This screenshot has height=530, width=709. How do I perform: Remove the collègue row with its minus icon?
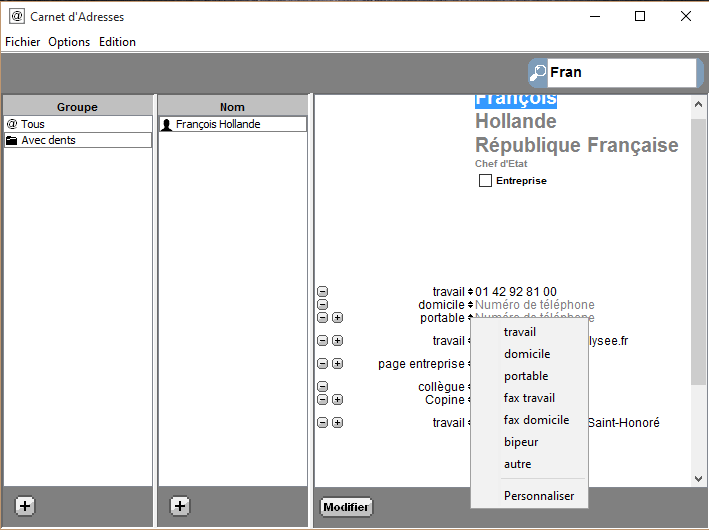coord(322,387)
